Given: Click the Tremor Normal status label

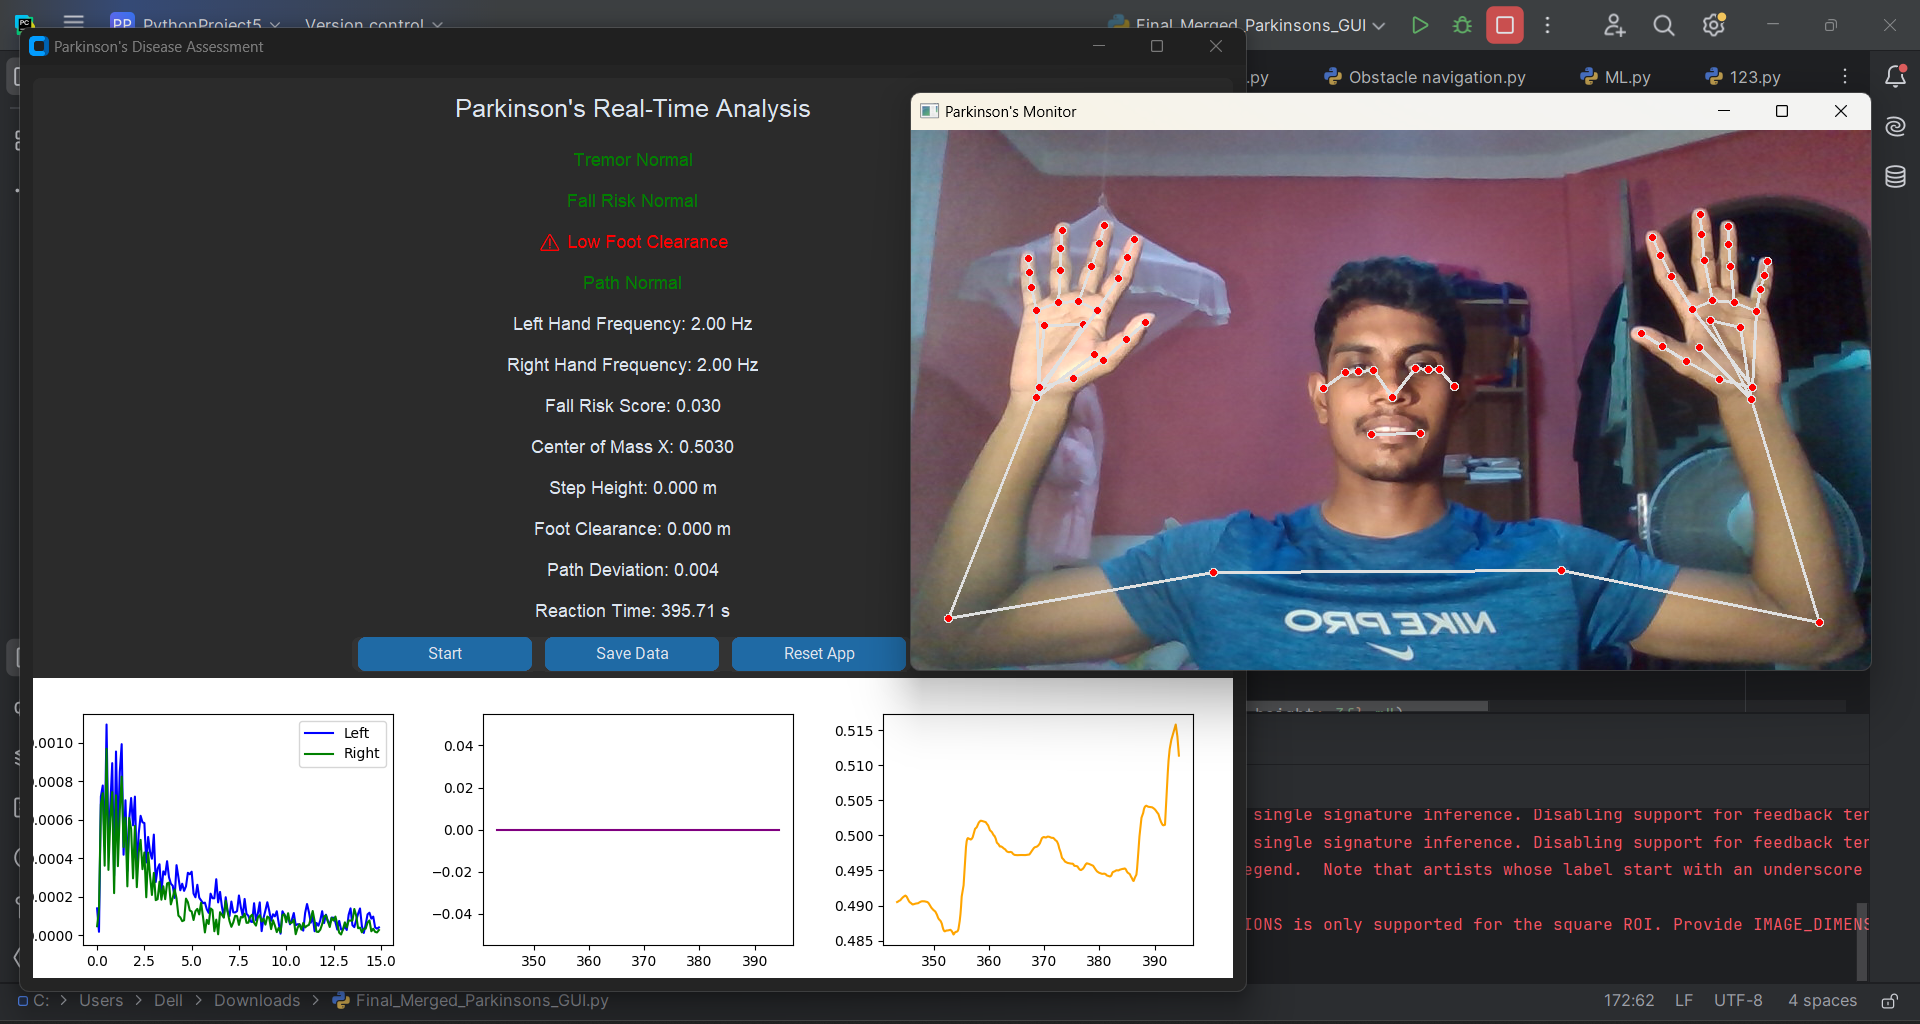Looking at the screenshot, I should [632, 160].
